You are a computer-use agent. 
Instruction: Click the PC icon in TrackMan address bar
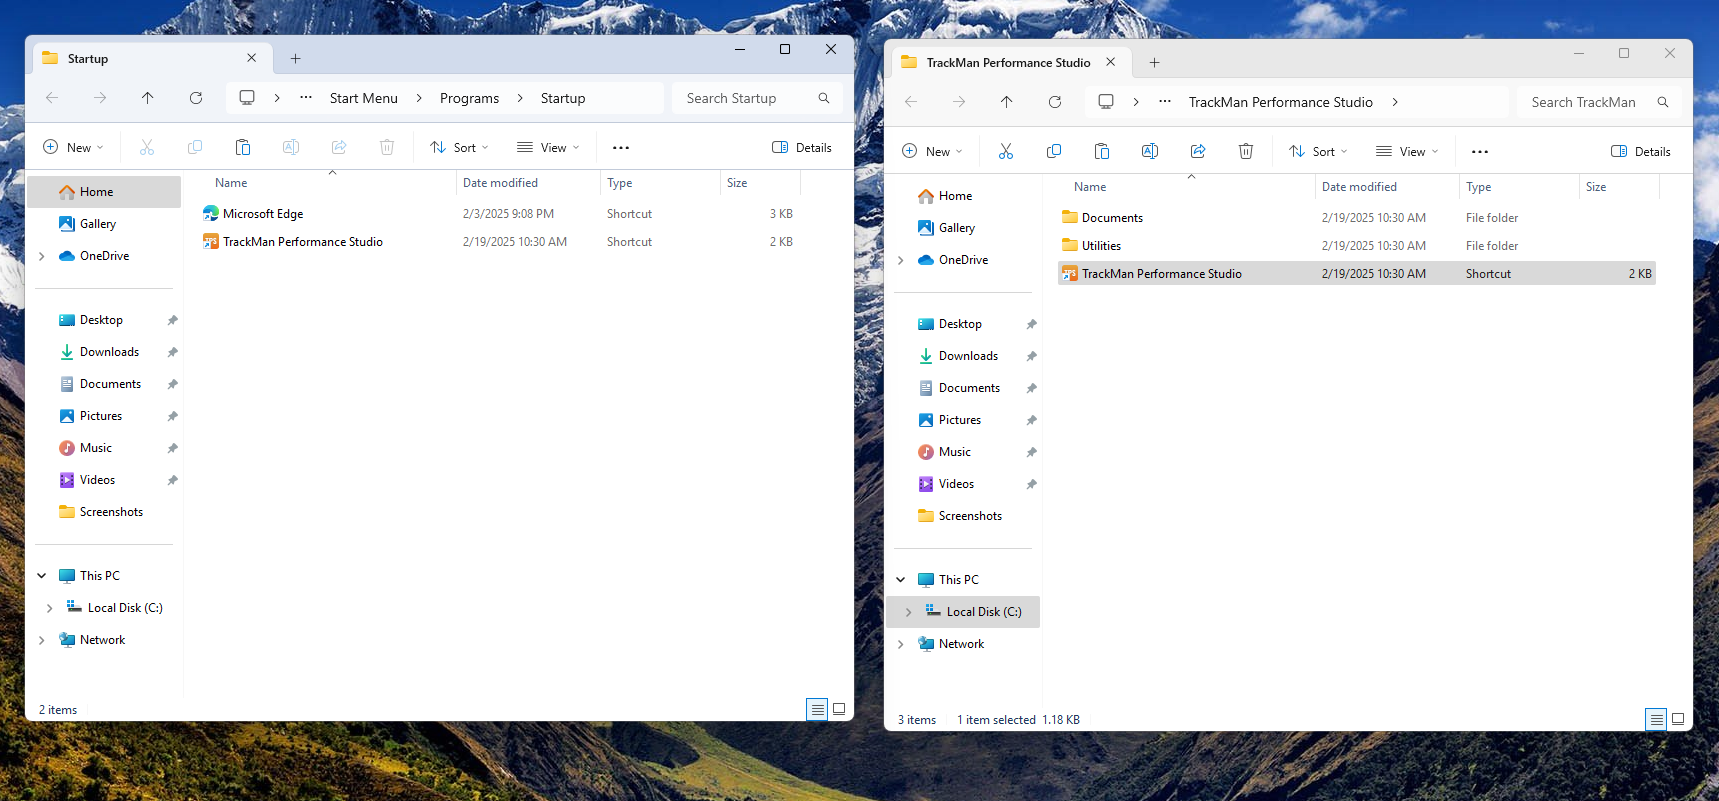[1106, 102]
